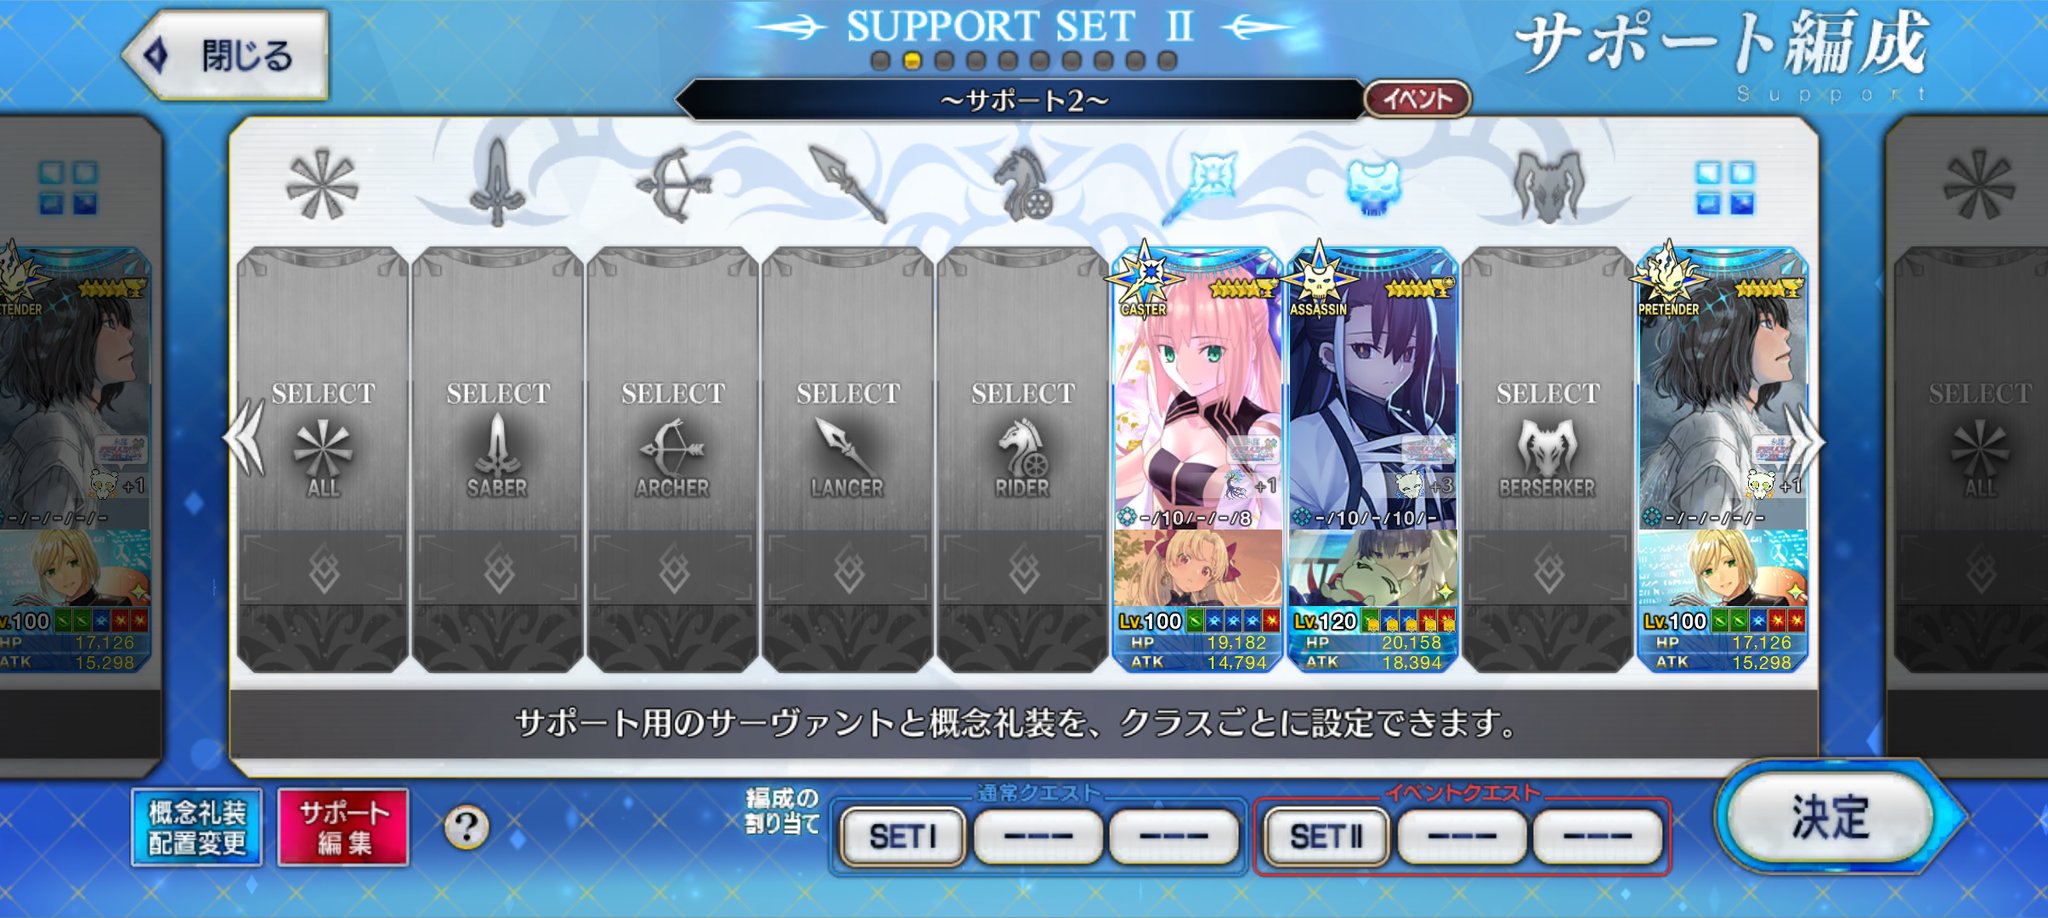Select the Archer bow class icon
Image resolution: width=2048 pixels, height=918 pixels.
[672, 185]
